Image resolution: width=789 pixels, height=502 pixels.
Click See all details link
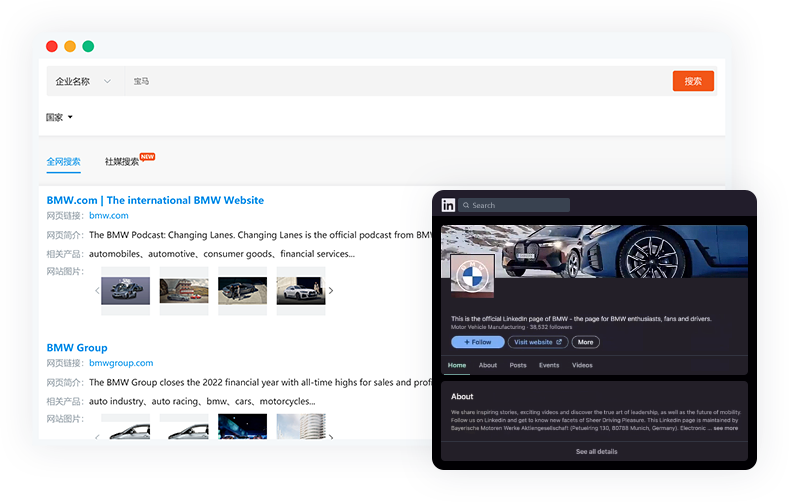tap(596, 452)
